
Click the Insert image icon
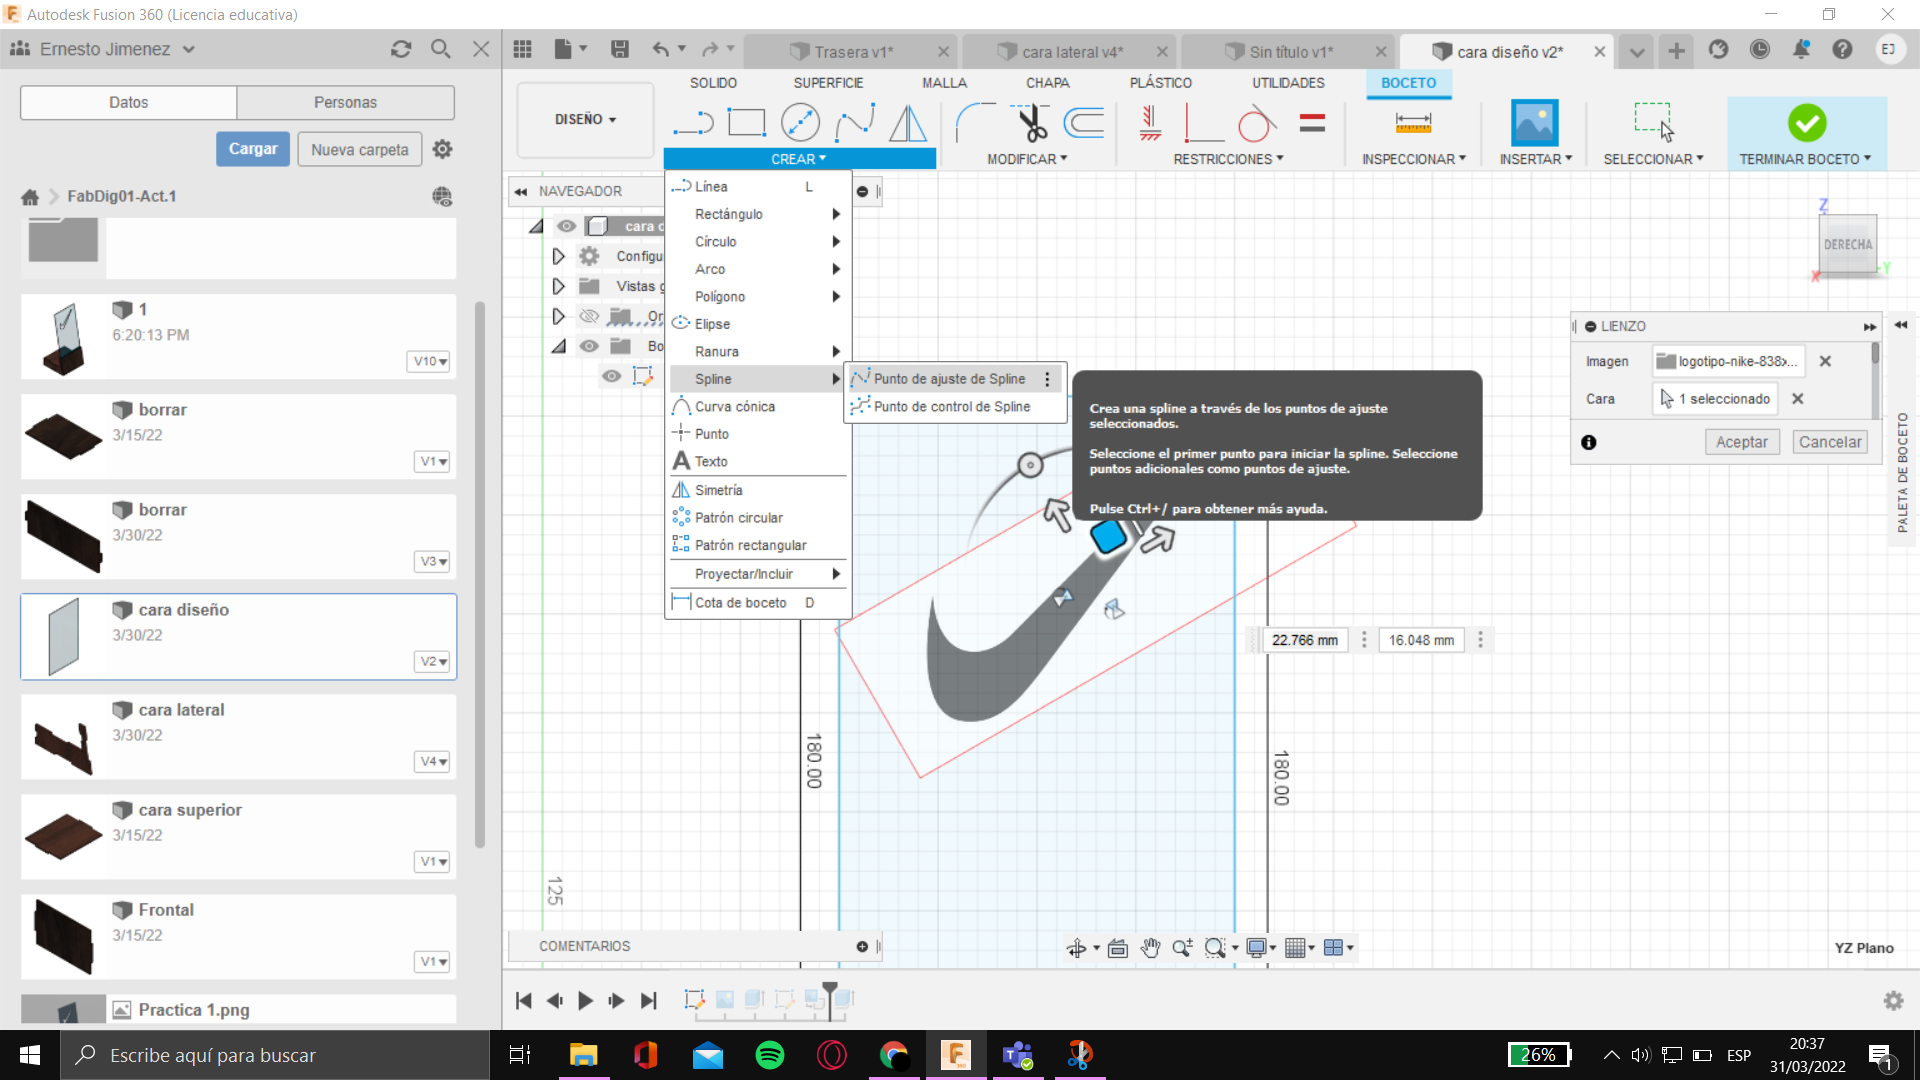click(x=1534, y=123)
